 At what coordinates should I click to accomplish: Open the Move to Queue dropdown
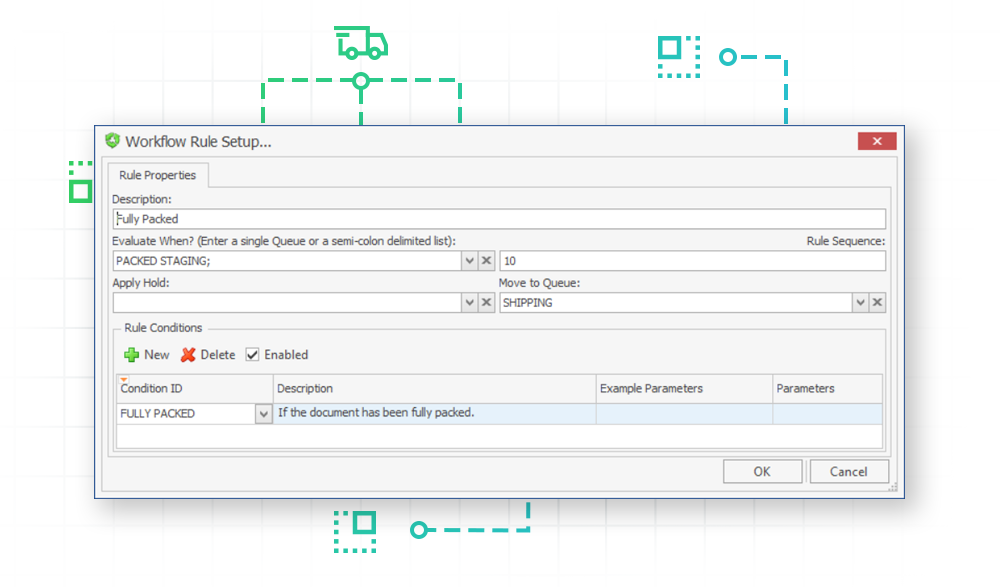click(860, 302)
